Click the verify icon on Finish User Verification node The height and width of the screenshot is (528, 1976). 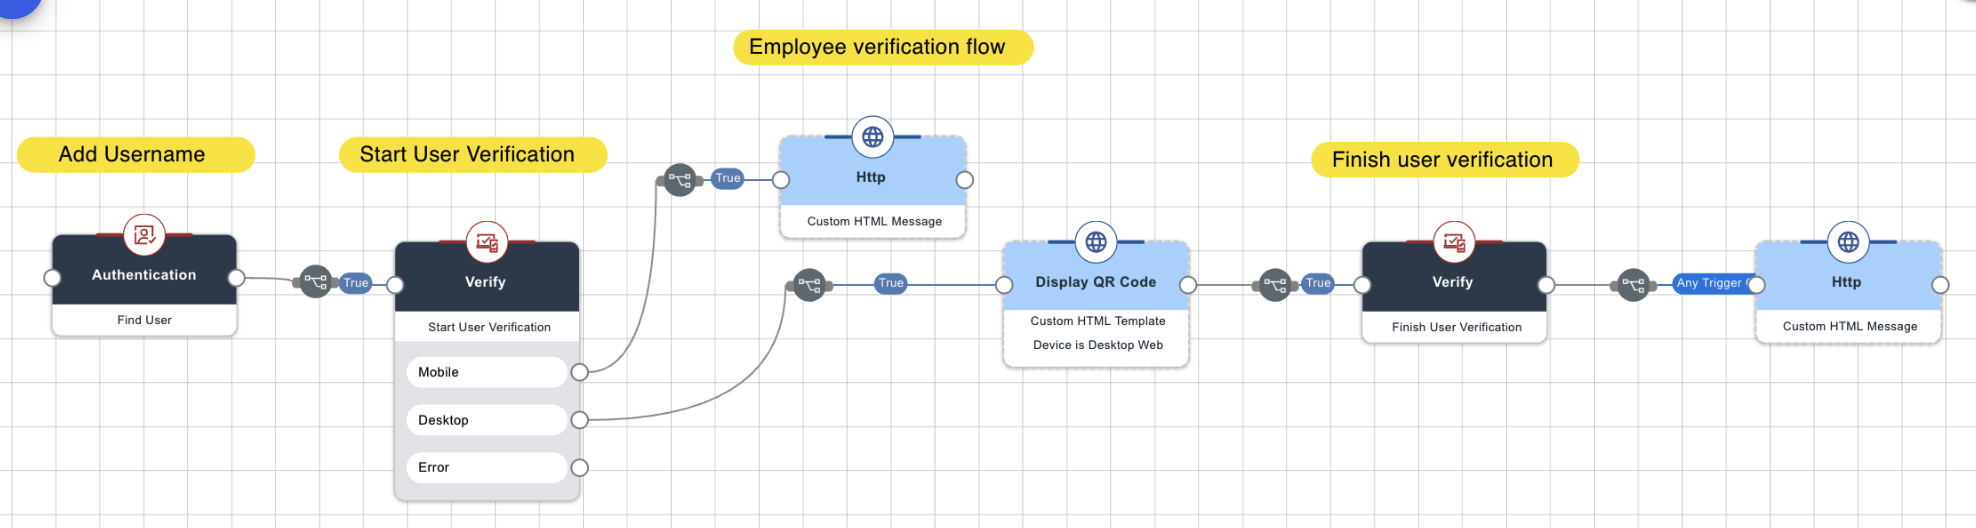[x=1454, y=242]
